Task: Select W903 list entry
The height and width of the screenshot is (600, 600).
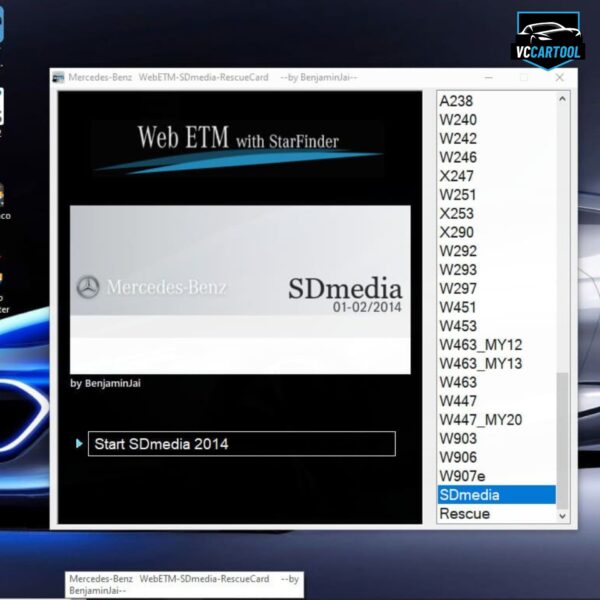Action: pyautogui.click(x=496, y=439)
